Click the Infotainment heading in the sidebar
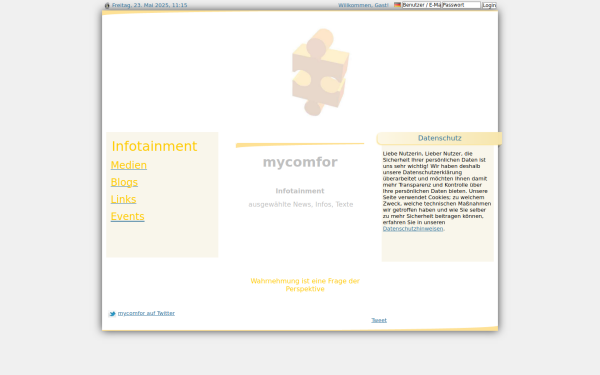The height and width of the screenshot is (375, 600). click(154, 146)
